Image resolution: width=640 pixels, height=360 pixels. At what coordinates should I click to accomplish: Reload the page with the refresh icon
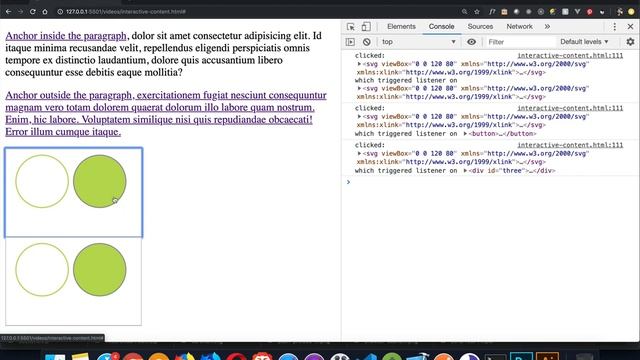coord(33,12)
